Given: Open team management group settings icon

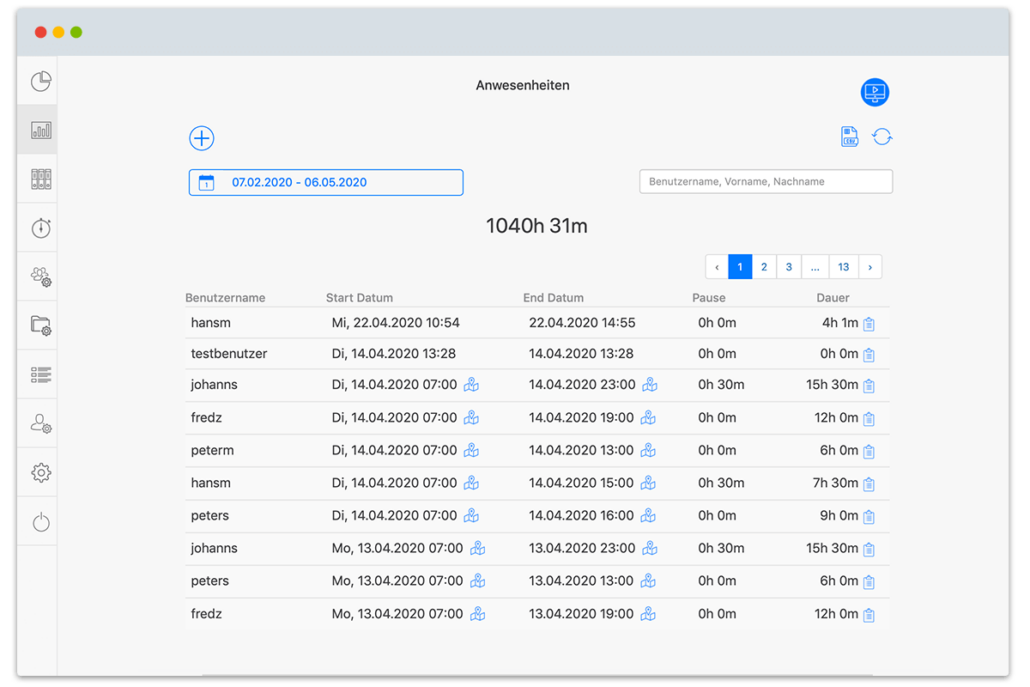Looking at the screenshot, I should pos(41,277).
